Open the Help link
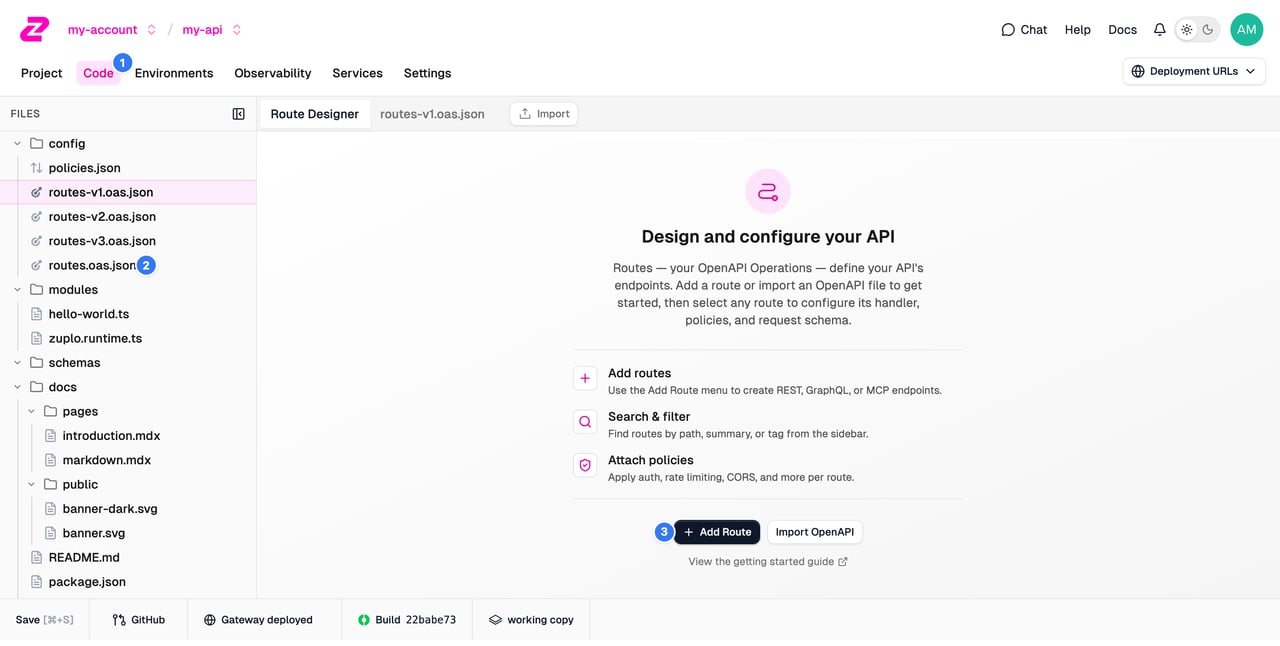 click(x=1078, y=30)
